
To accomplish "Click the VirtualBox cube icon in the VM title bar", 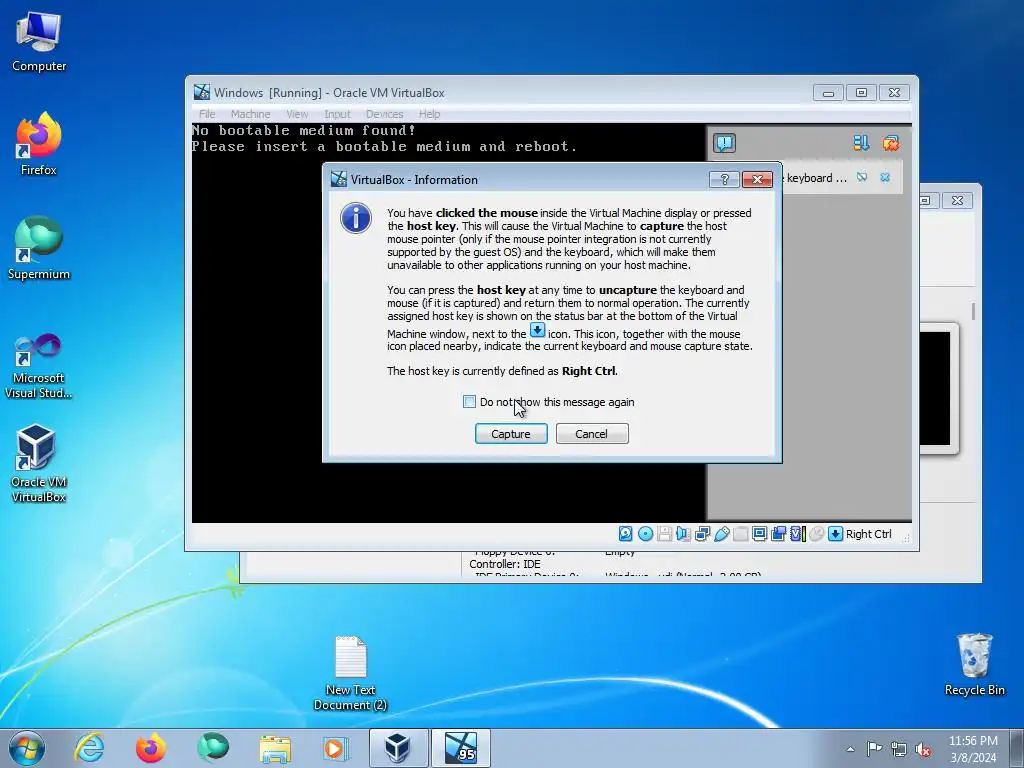I will pyautogui.click(x=202, y=92).
